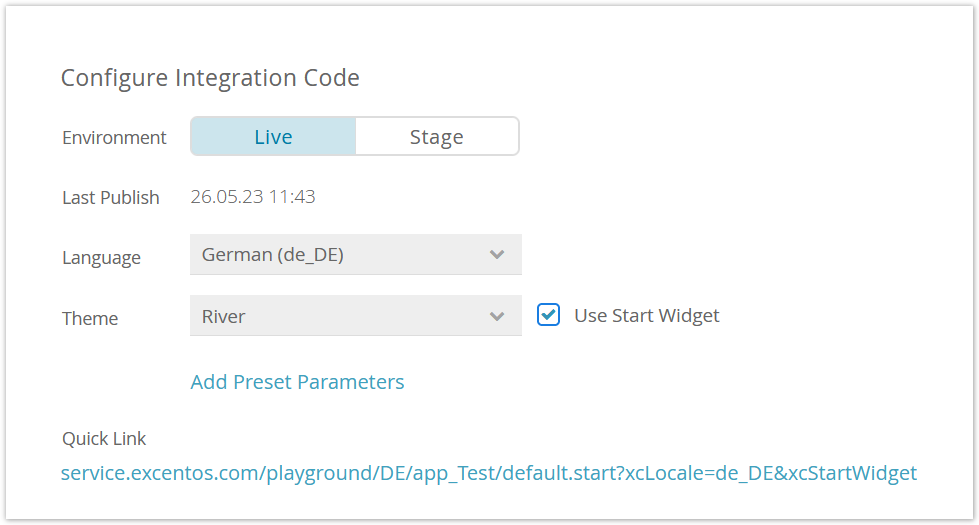Click the blue checkmark icon beside Theme
979x525 pixels.
tap(548, 315)
